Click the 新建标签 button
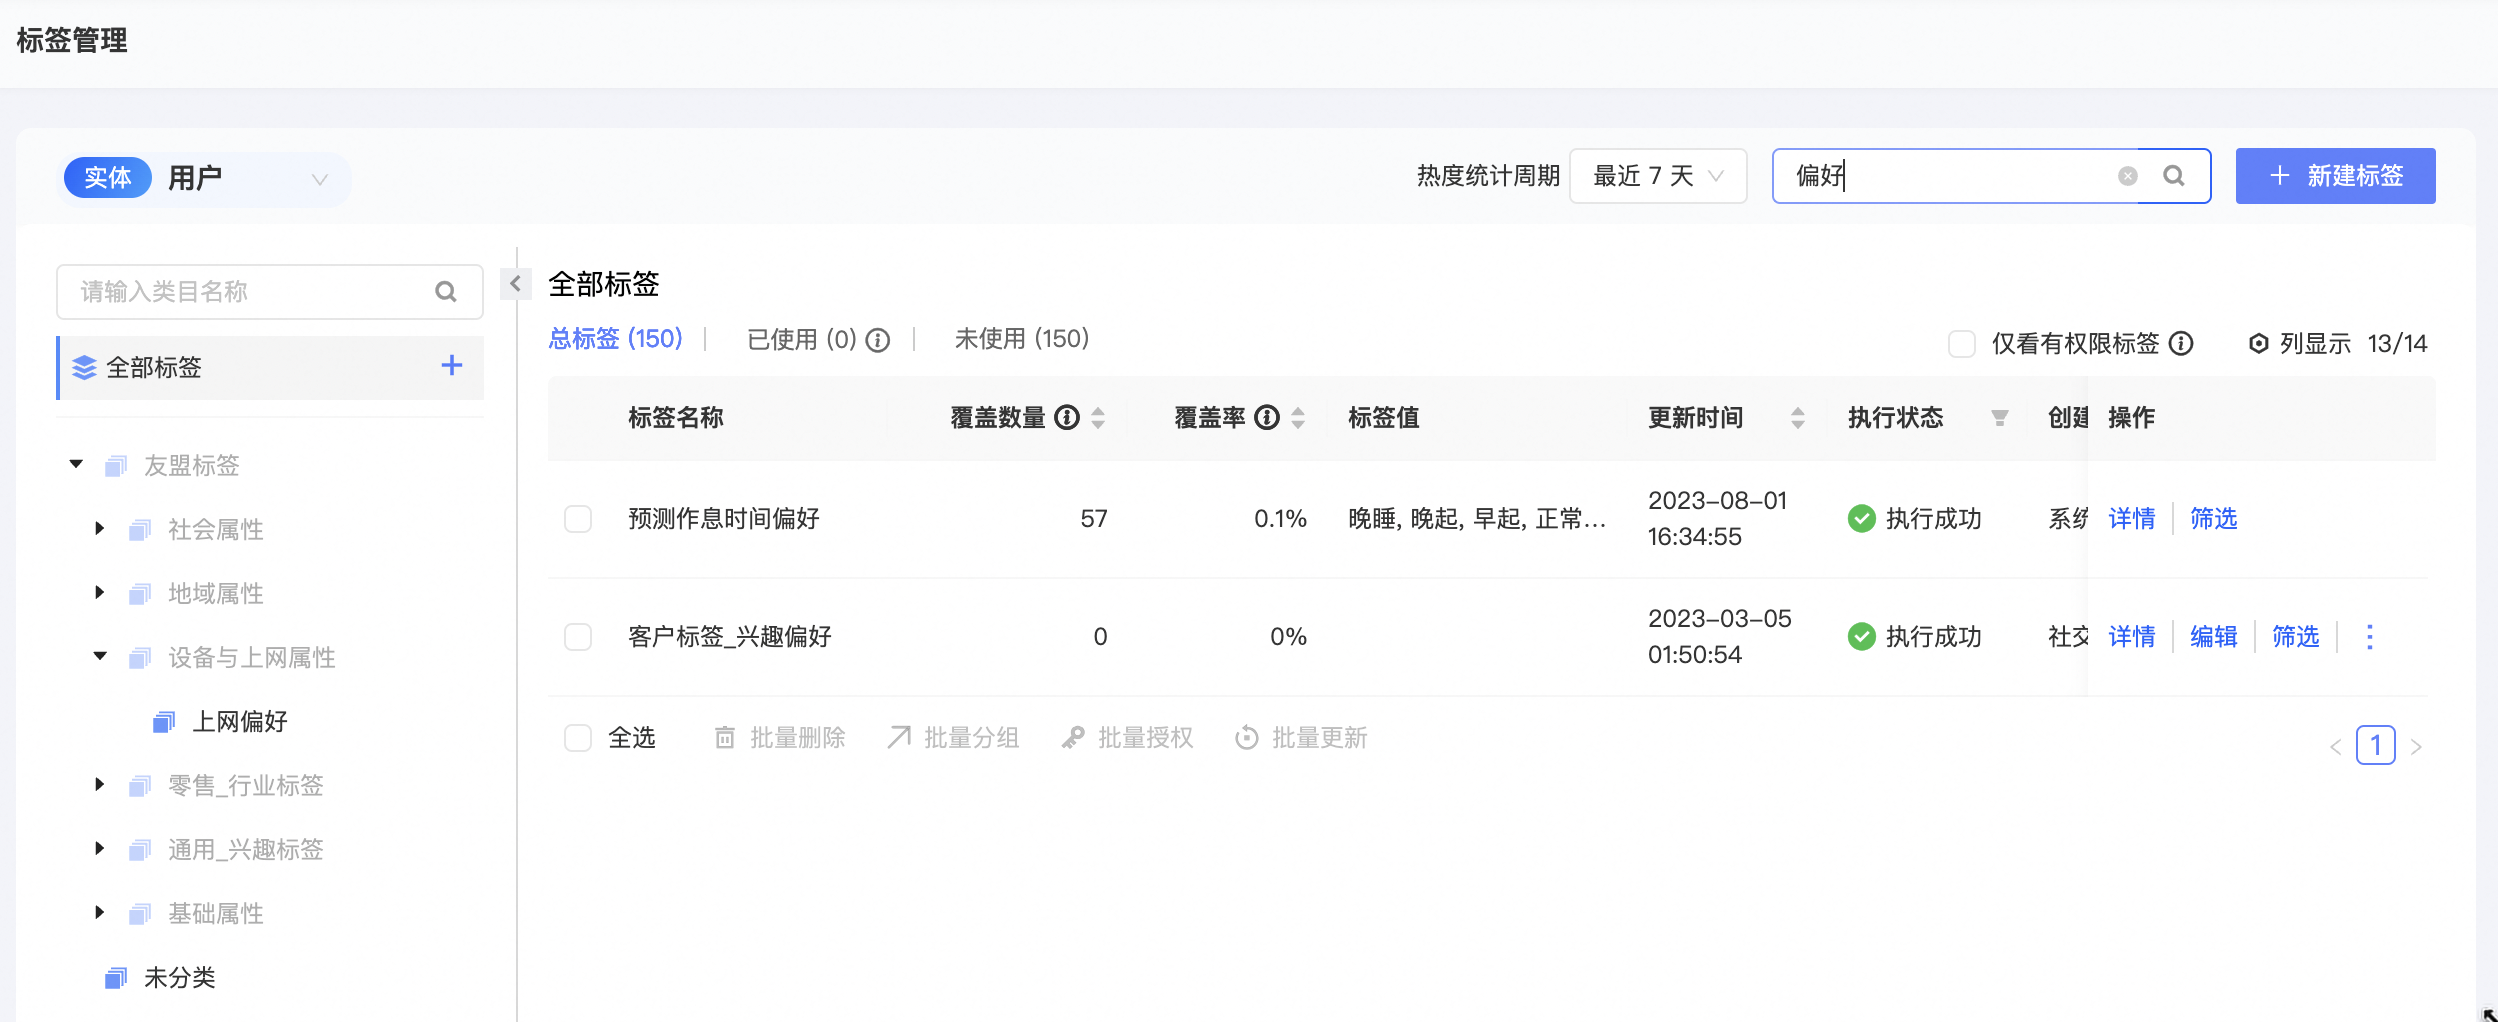 (2335, 176)
